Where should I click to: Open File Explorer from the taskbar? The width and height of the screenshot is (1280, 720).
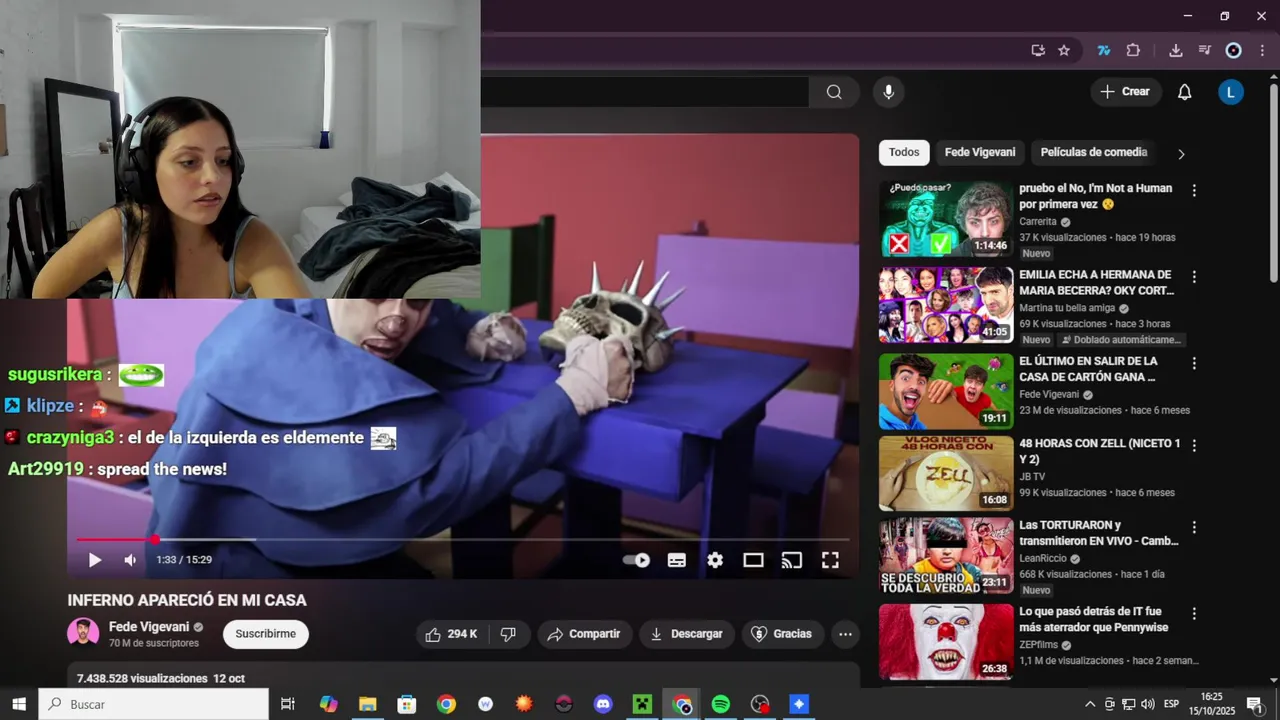coord(368,704)
